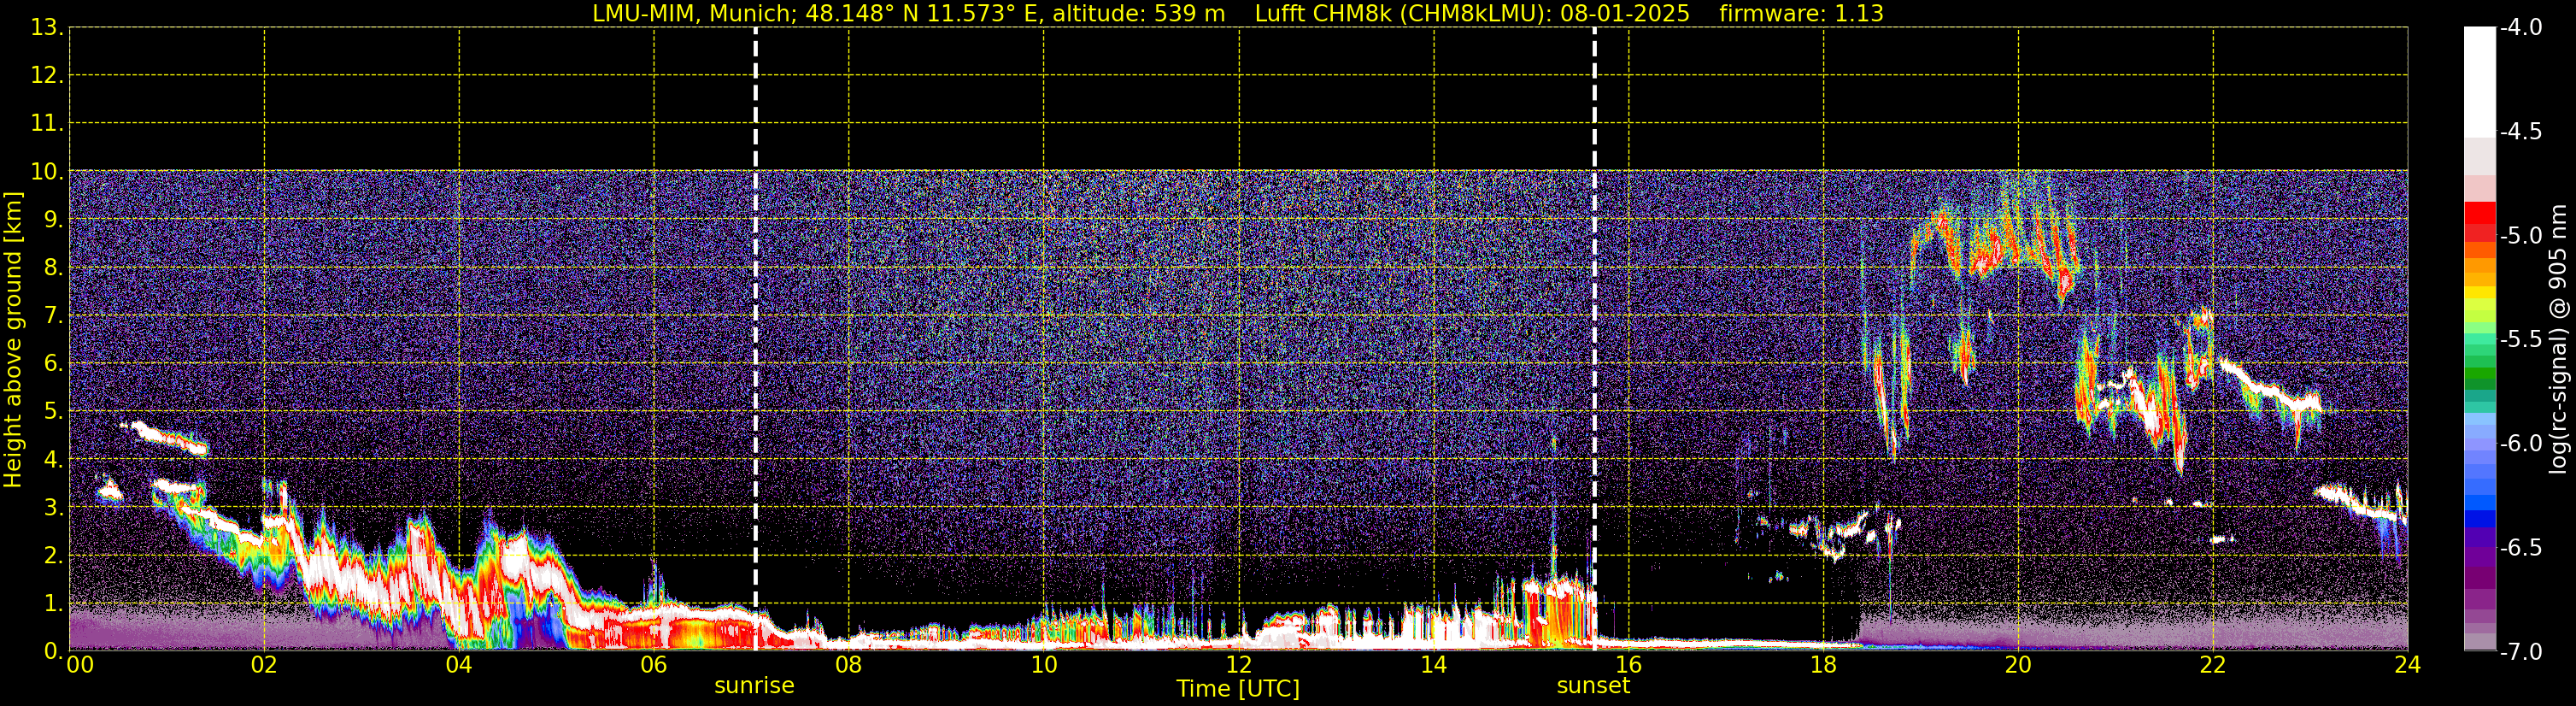Click the '24' time tick label
The width and height of the screenshot is (2576, 706).
[x=2408, y=666]
